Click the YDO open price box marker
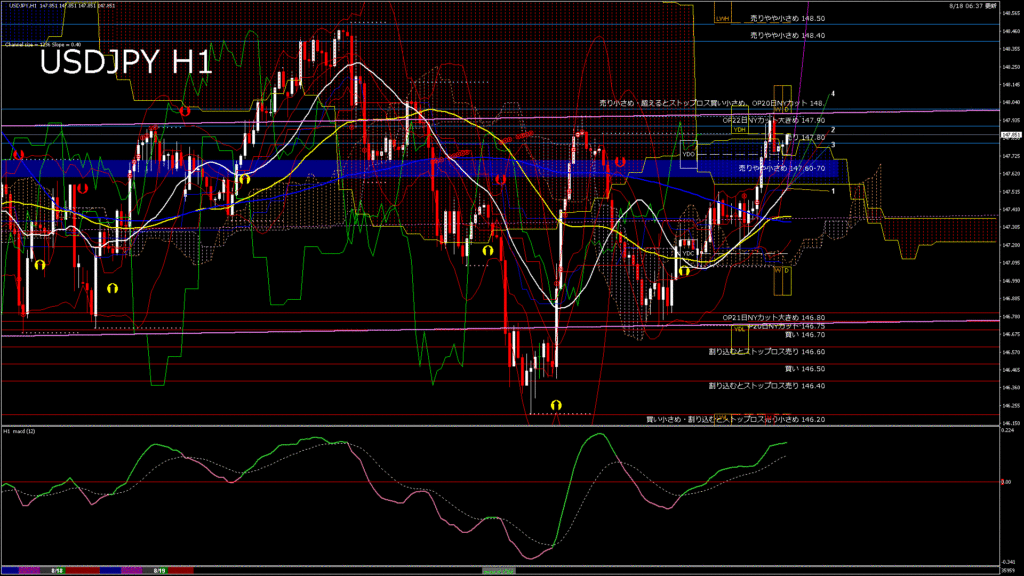This screenshot has width=1024, height=576. [688, 154]
